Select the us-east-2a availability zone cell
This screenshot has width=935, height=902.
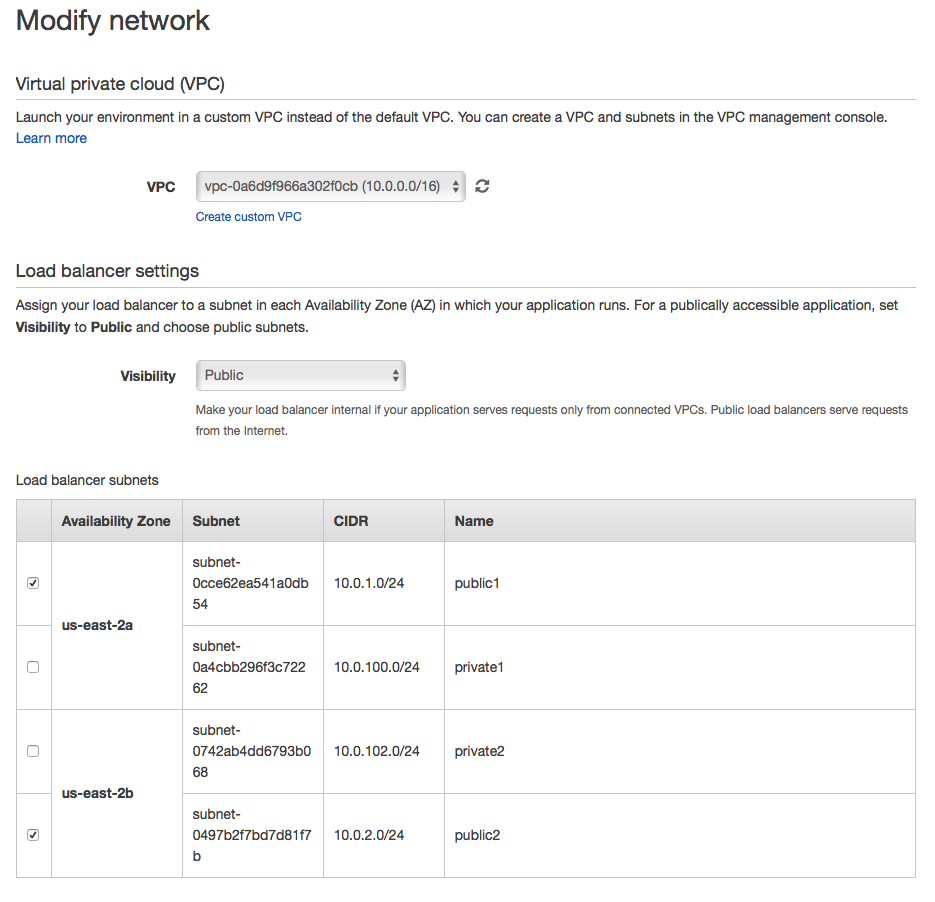(97, 625)
